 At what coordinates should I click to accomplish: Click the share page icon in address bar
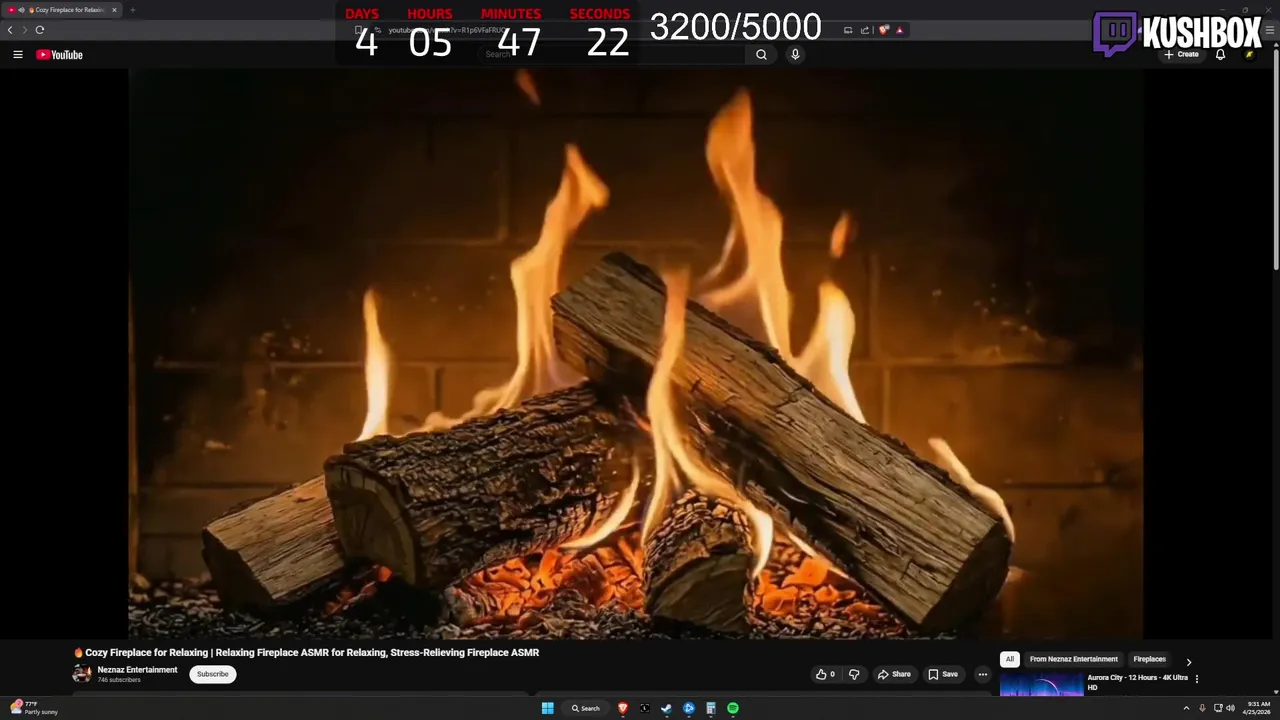coord(865,30)
